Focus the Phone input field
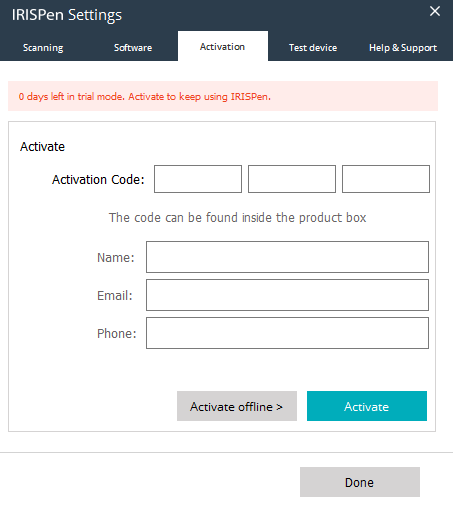 (287, 333)
